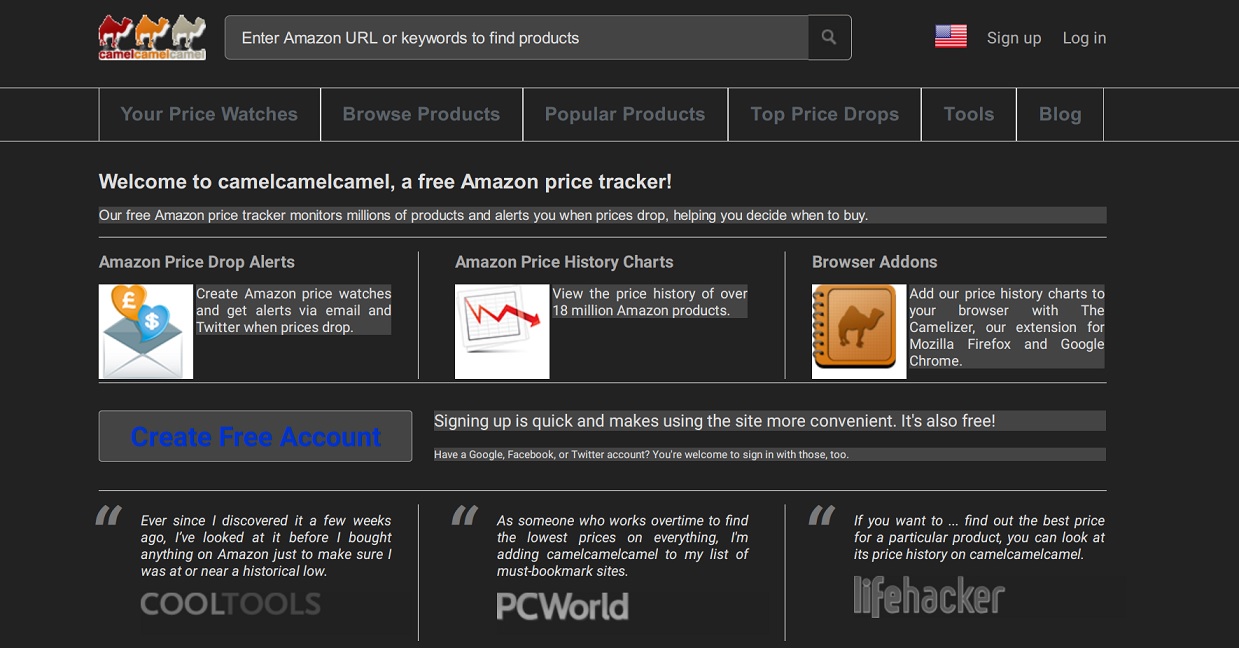The width and height of the screenshot is (1239, 648).
Task: Click the 'If you want to ... find out' quote
Action: point(979,537)
